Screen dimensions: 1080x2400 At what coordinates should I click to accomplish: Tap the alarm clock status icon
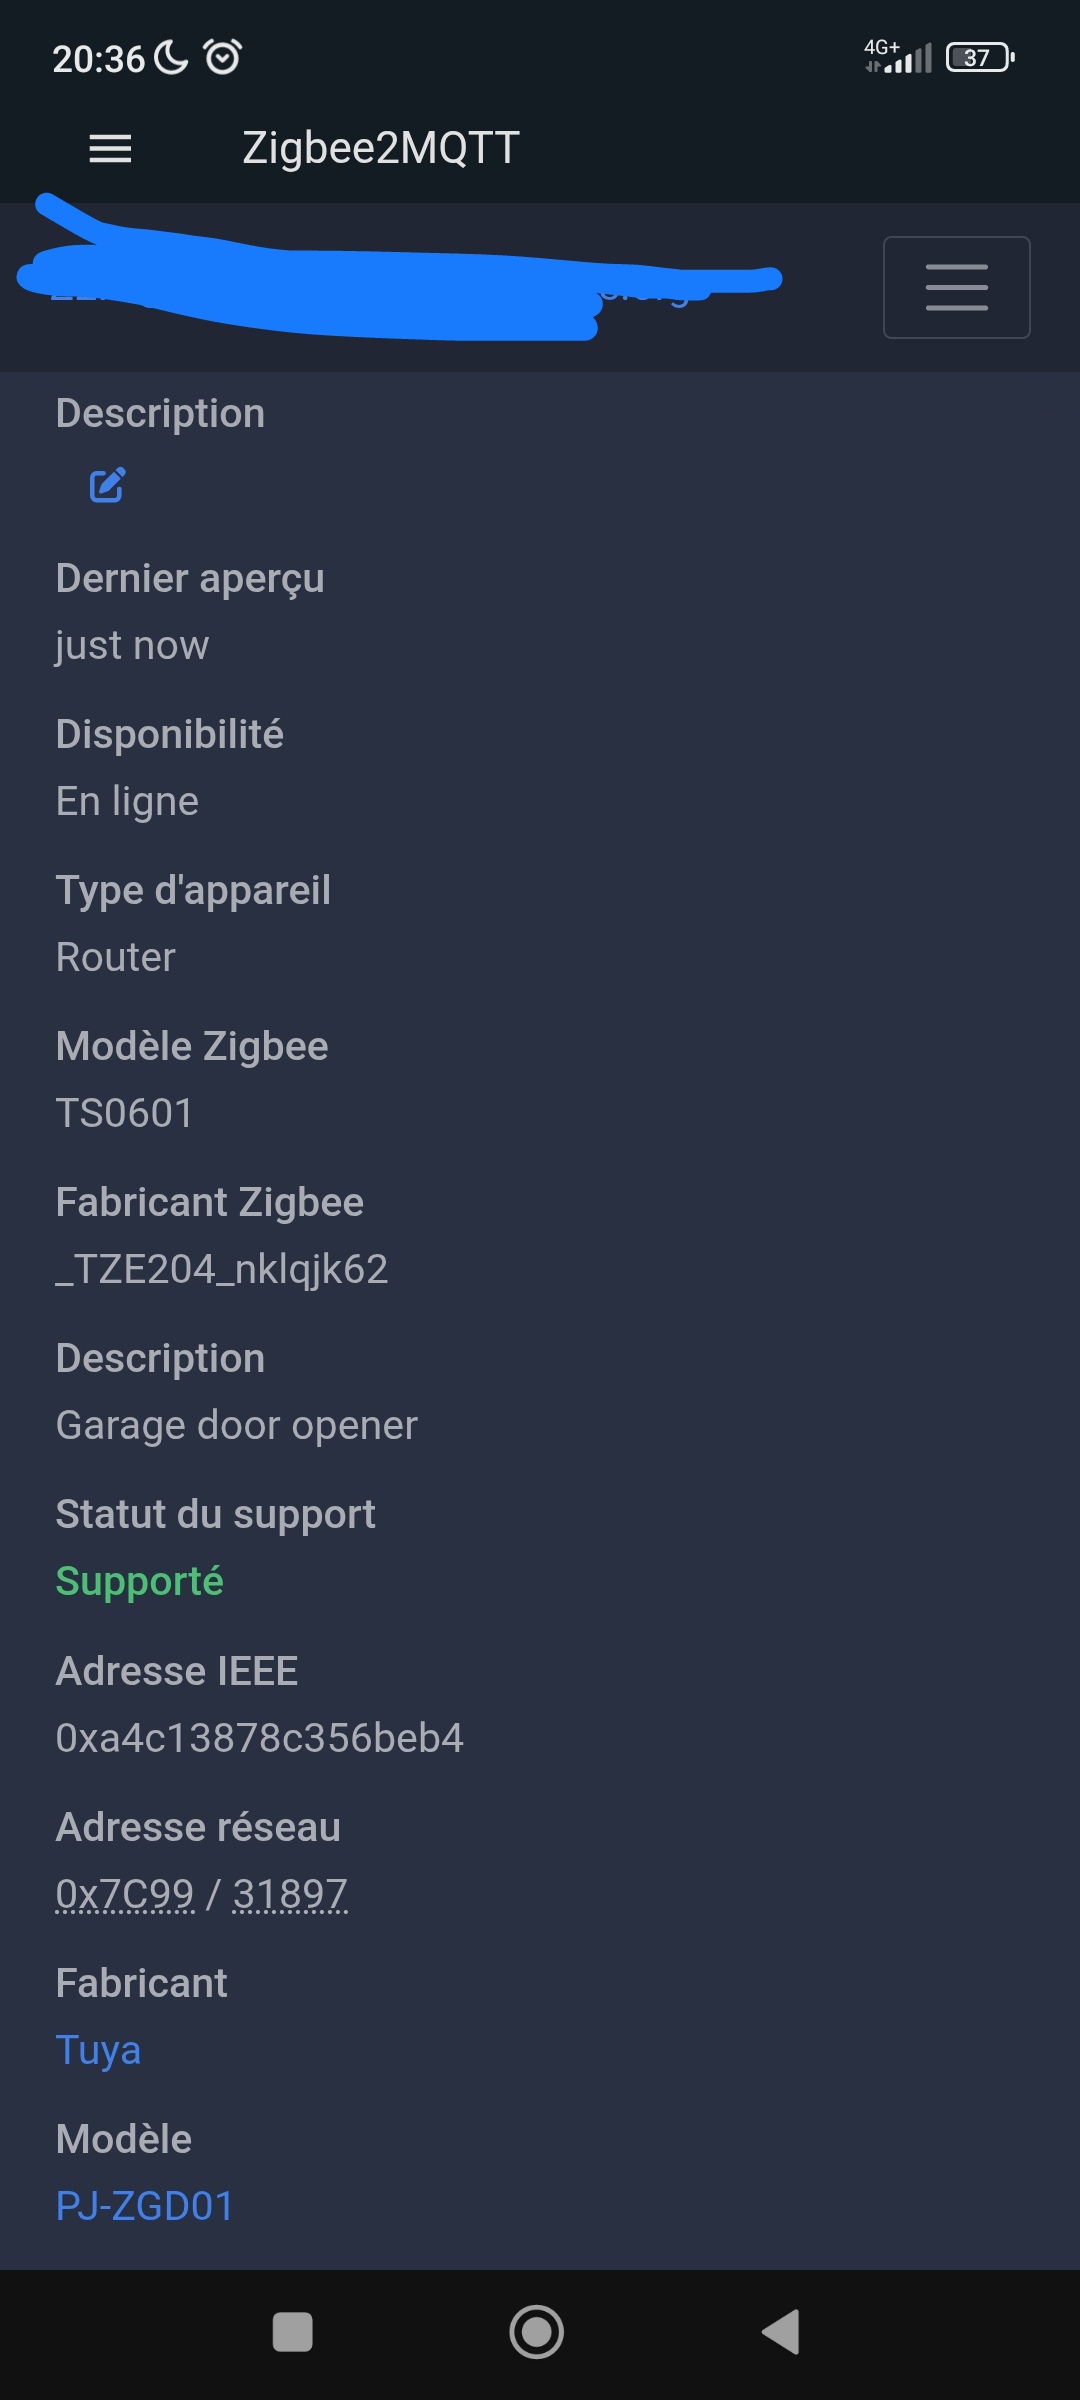click(223, 57)
